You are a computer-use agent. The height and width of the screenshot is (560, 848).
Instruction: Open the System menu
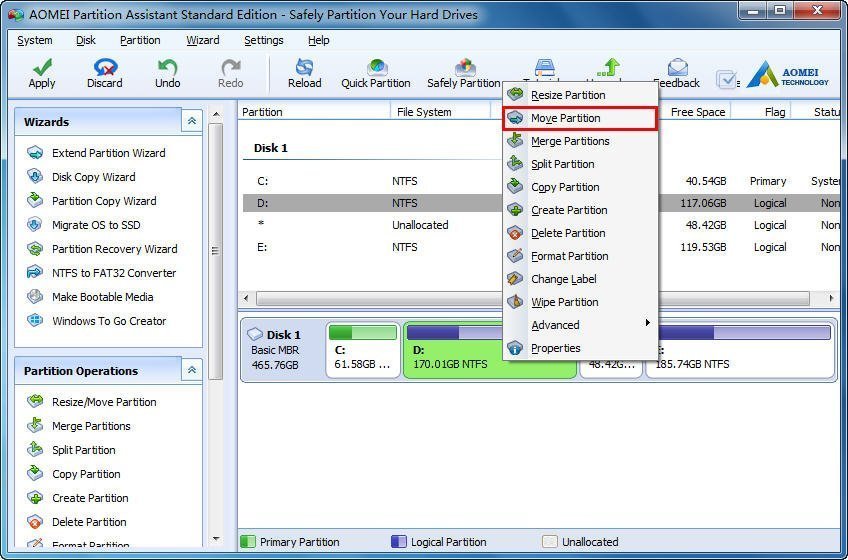(35, 40)
